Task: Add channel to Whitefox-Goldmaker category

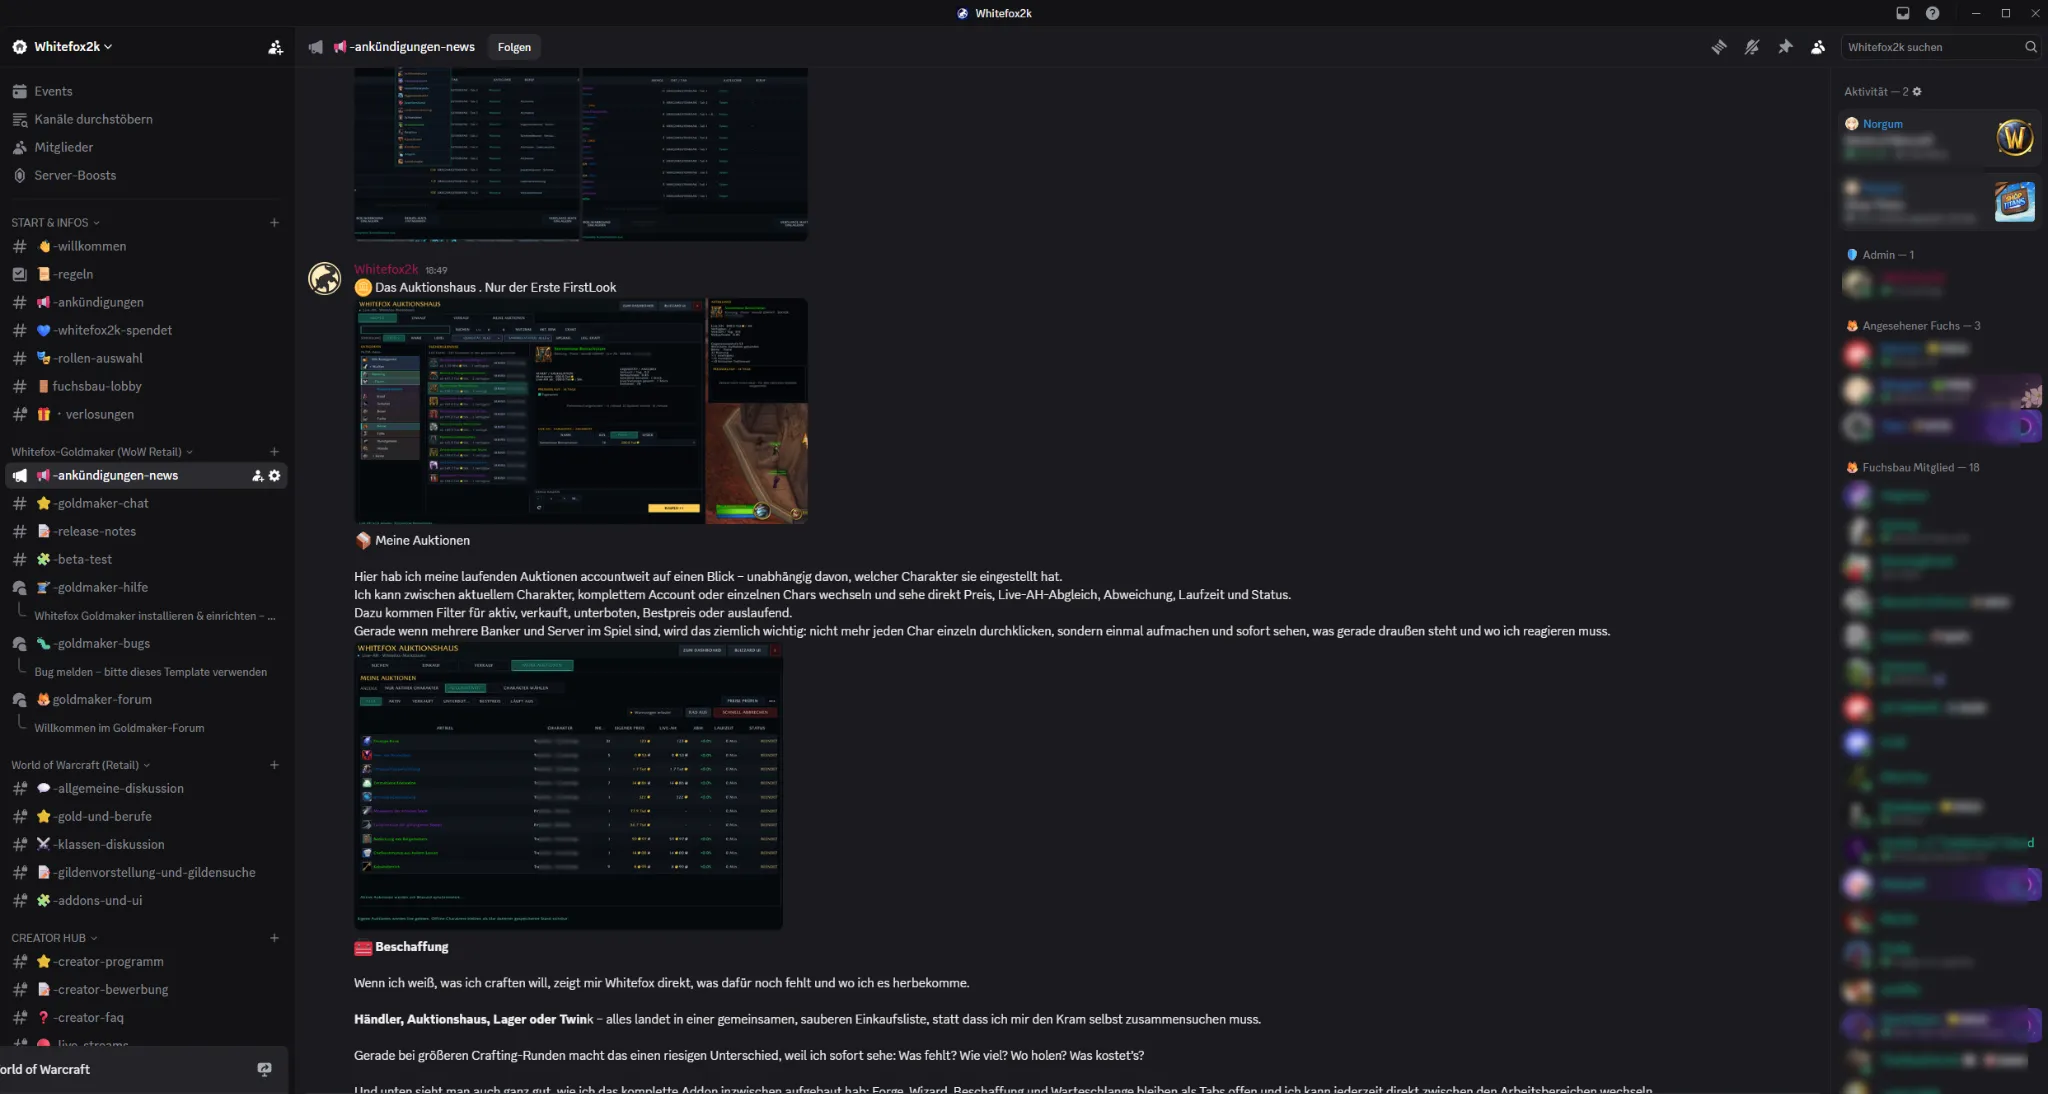Action: click(274, 452)
